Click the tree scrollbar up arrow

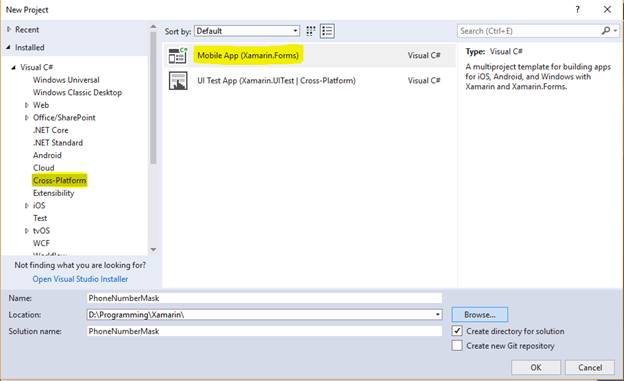[x=153, y=27]
